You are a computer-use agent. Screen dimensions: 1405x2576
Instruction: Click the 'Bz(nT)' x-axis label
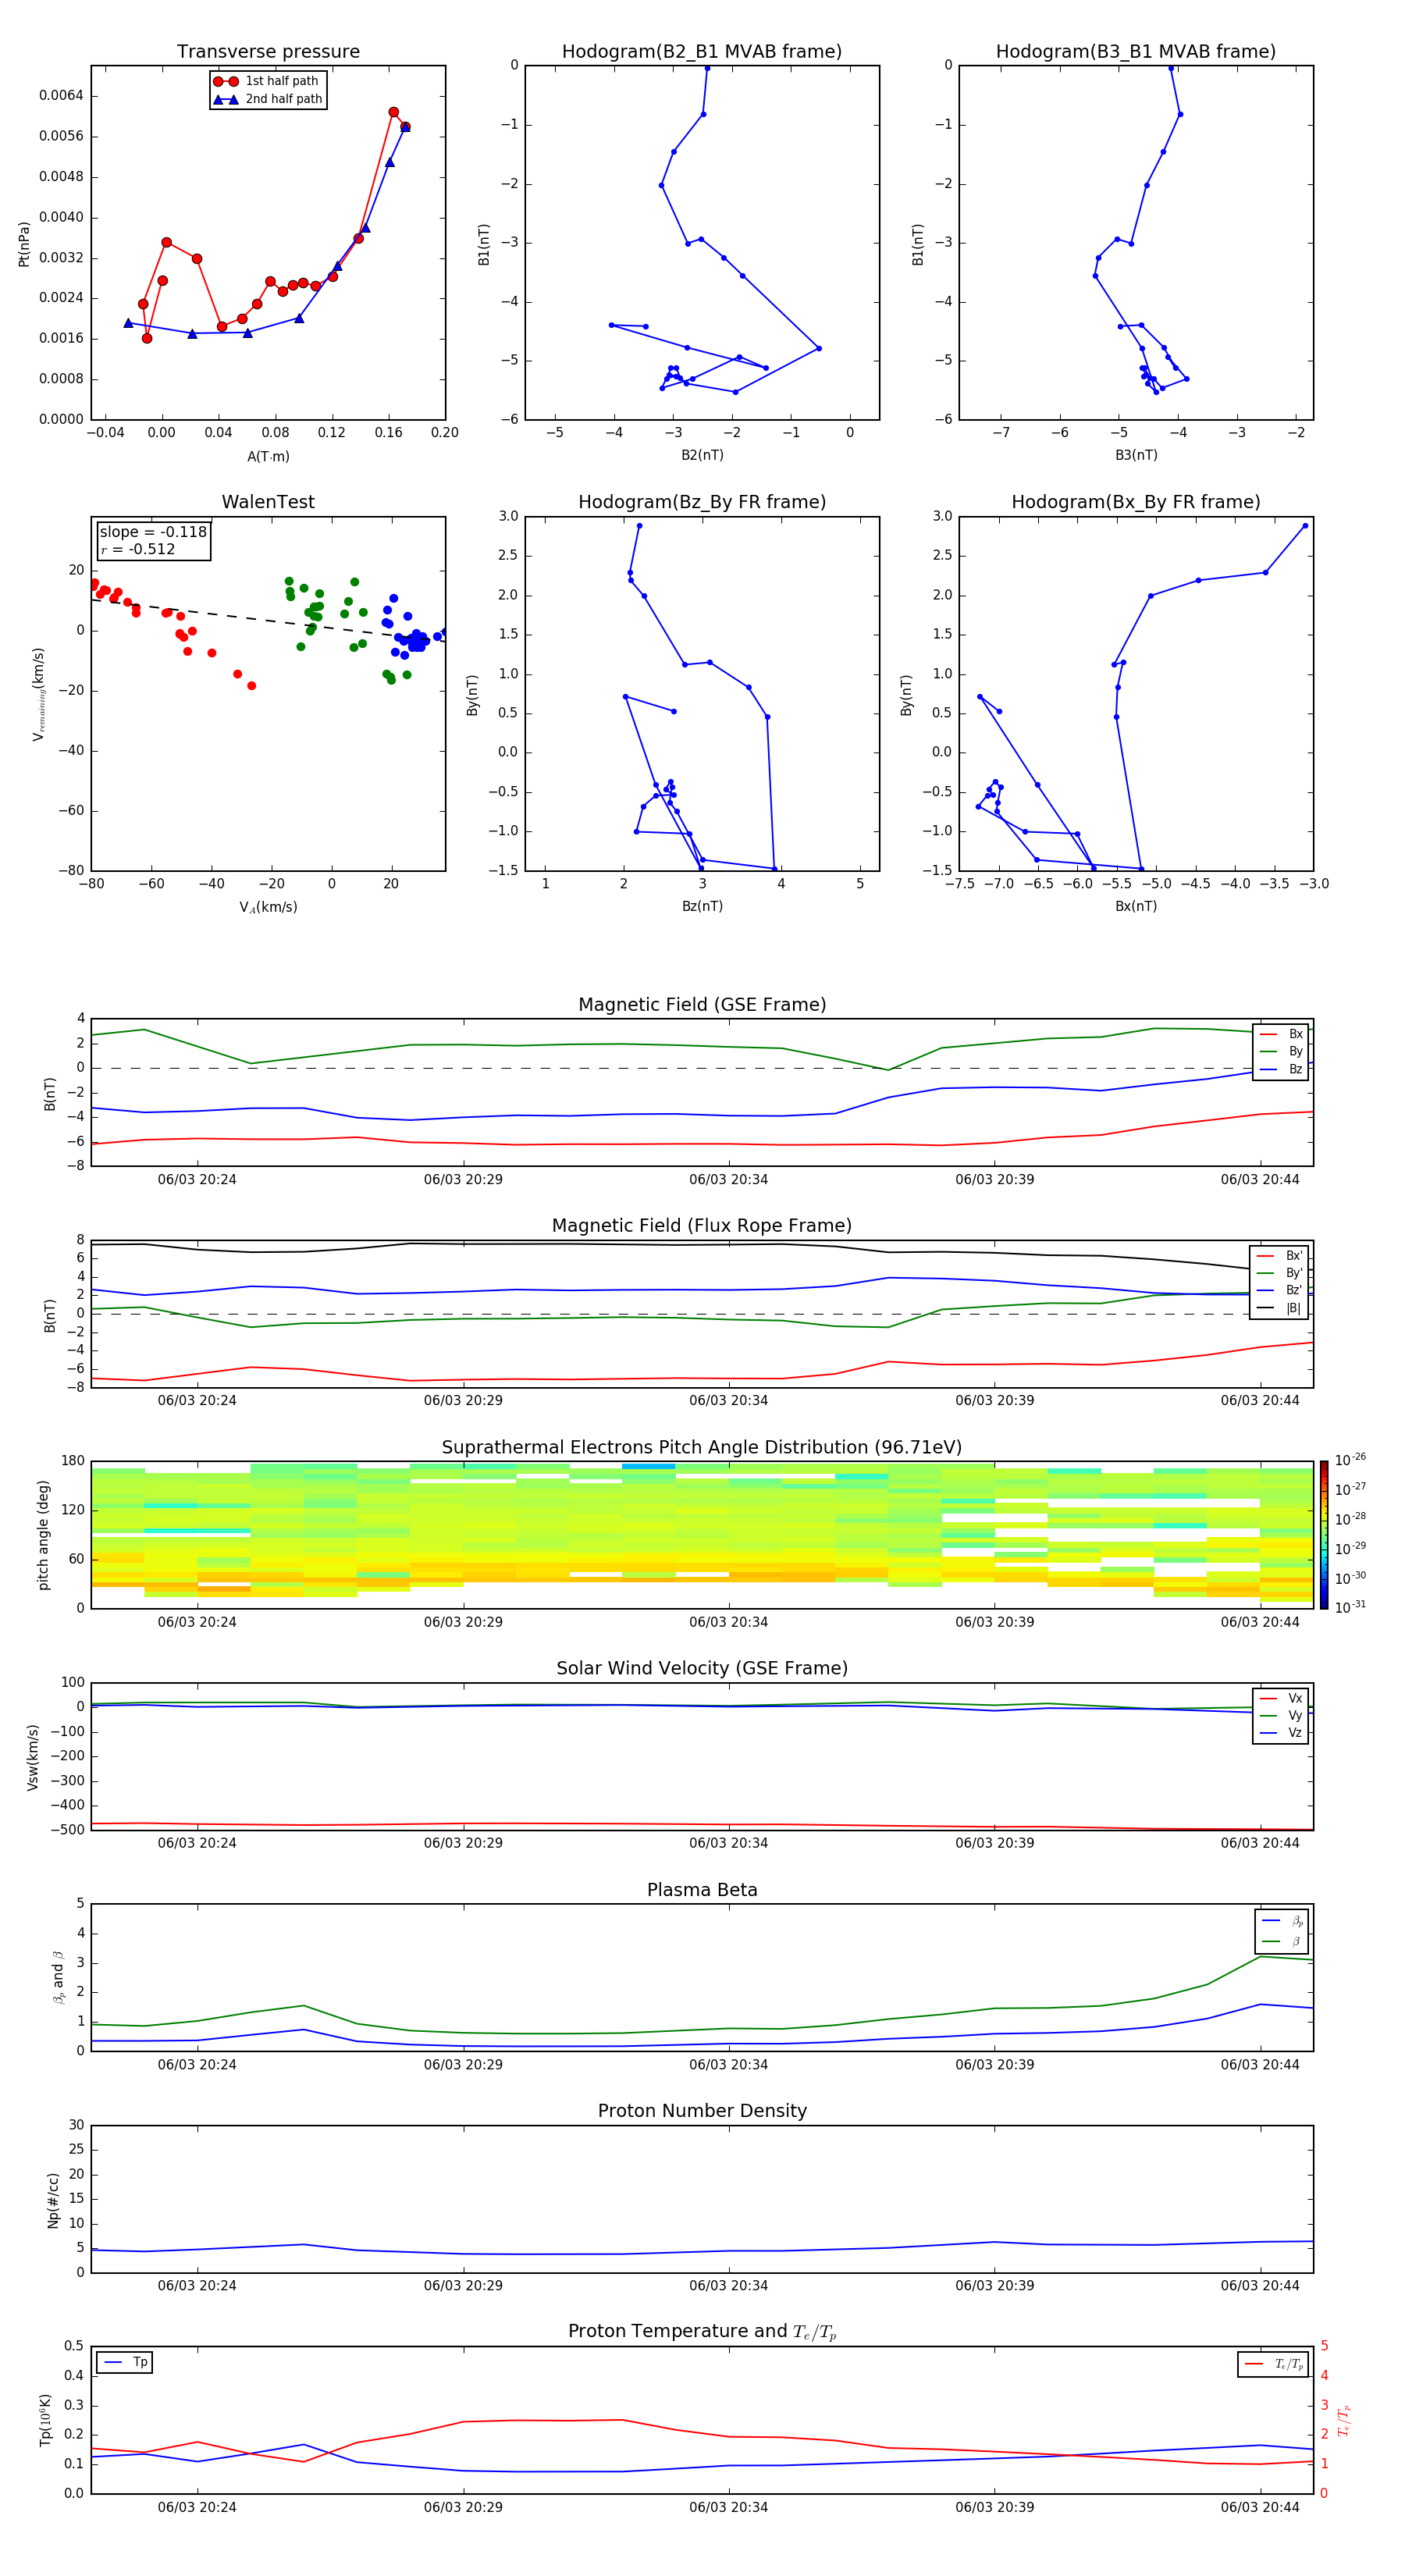coord(702,906)
